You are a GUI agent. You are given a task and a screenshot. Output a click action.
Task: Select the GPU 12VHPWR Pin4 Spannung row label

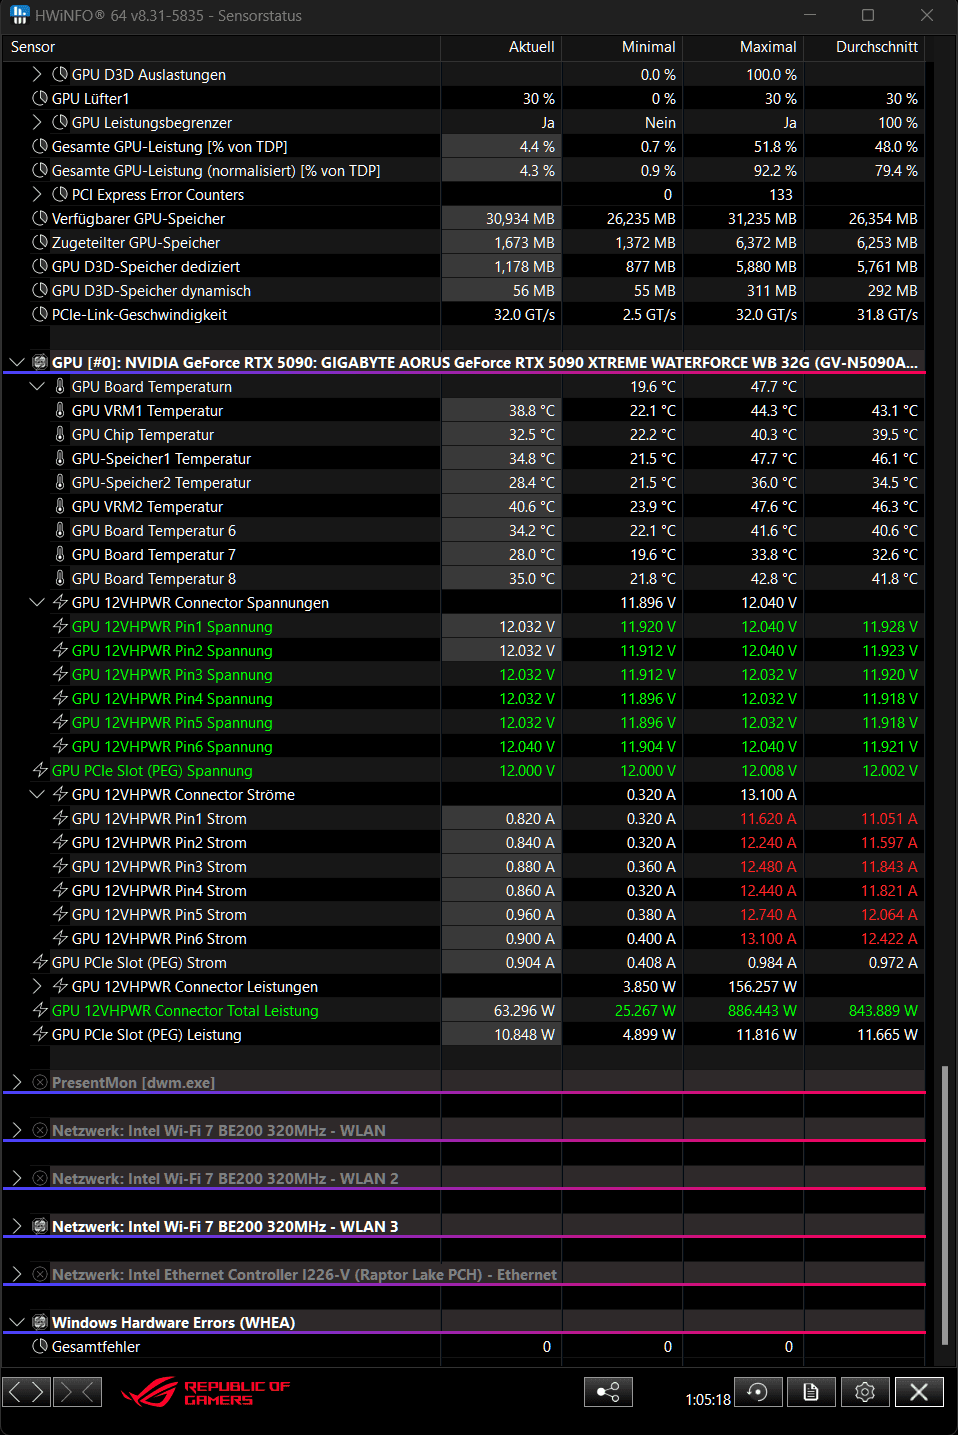(172, 699)
